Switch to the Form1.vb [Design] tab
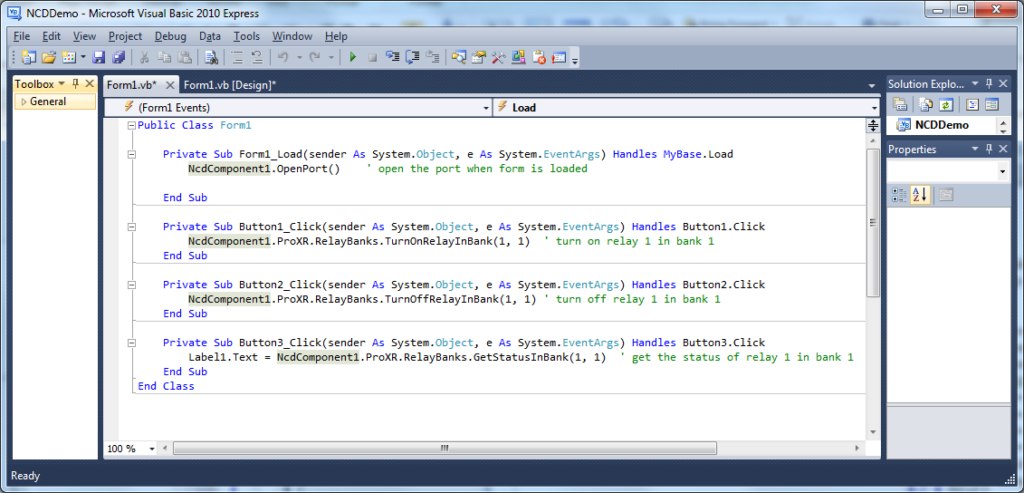1024x493 pixels. point(230,85)
